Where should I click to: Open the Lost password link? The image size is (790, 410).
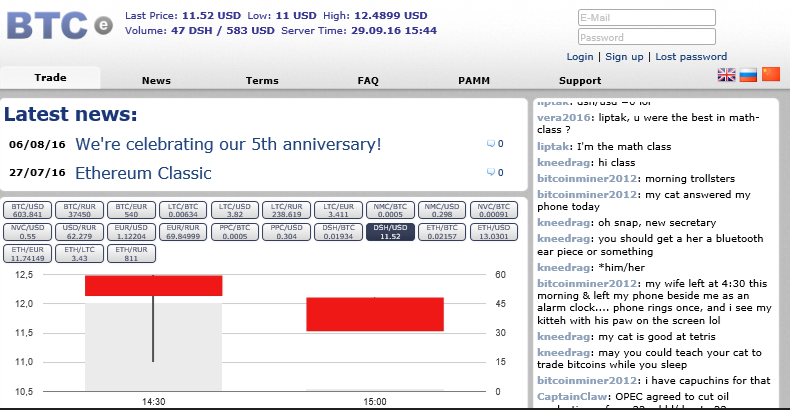pyautogui.click(x=691, y=56)
